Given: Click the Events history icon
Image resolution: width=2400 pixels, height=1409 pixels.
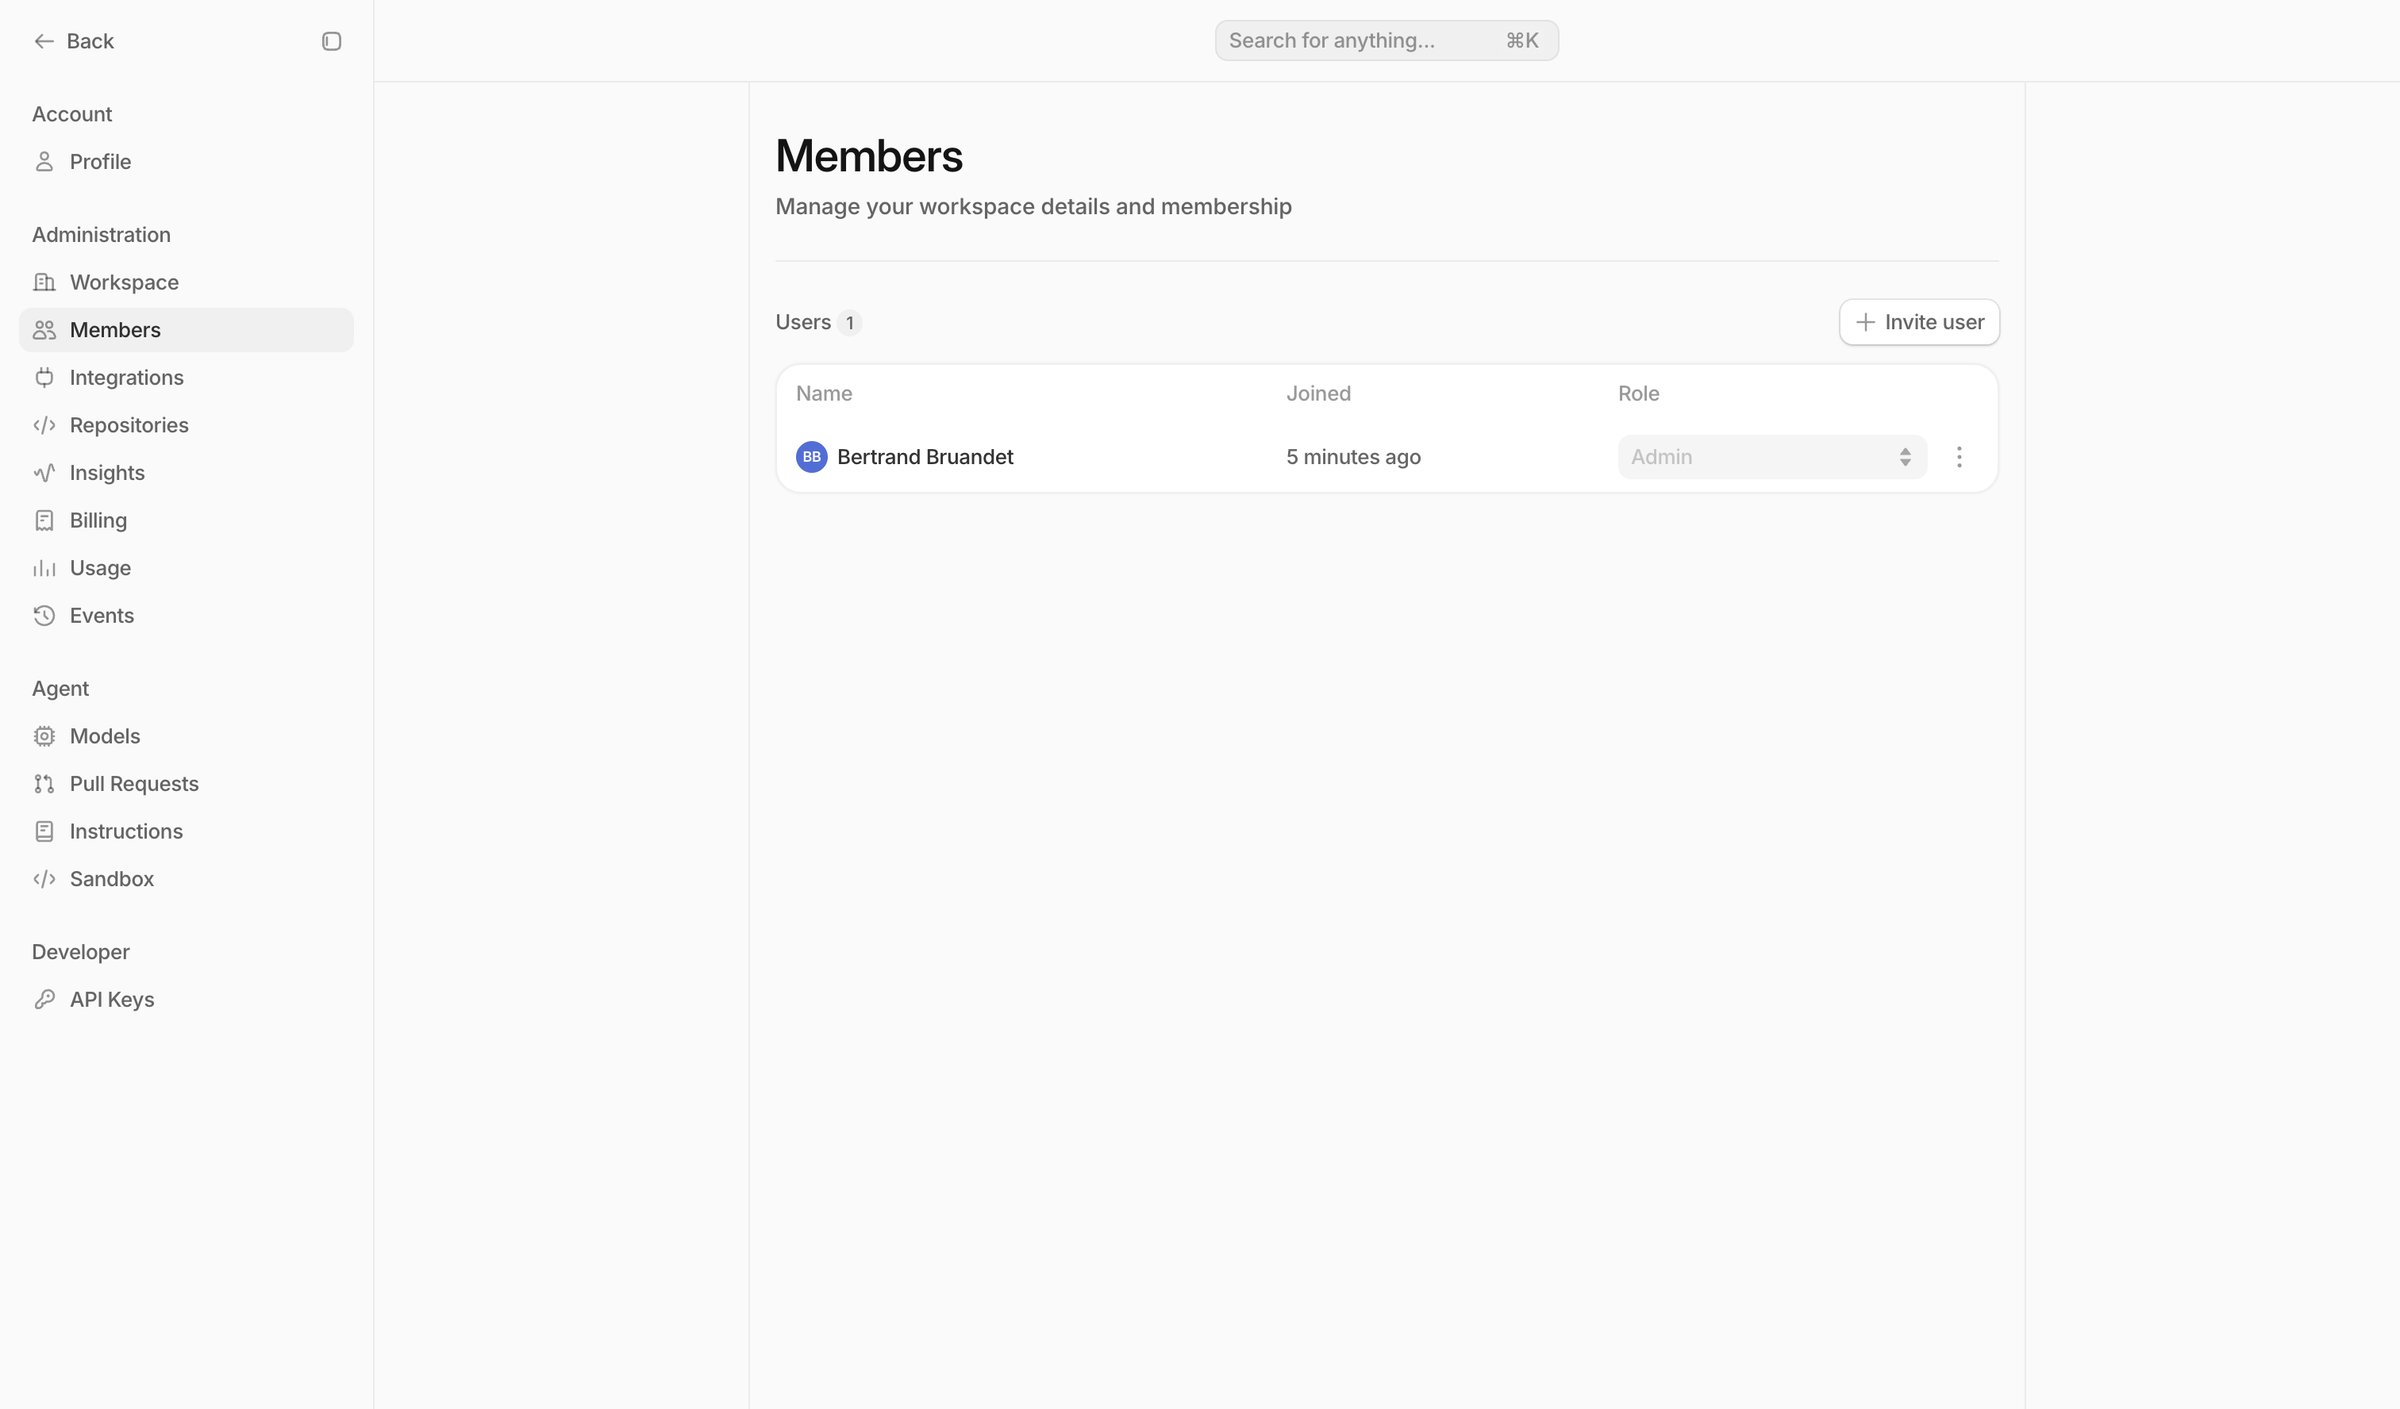Looking at the screenshot, I should (x=44, y=616).
